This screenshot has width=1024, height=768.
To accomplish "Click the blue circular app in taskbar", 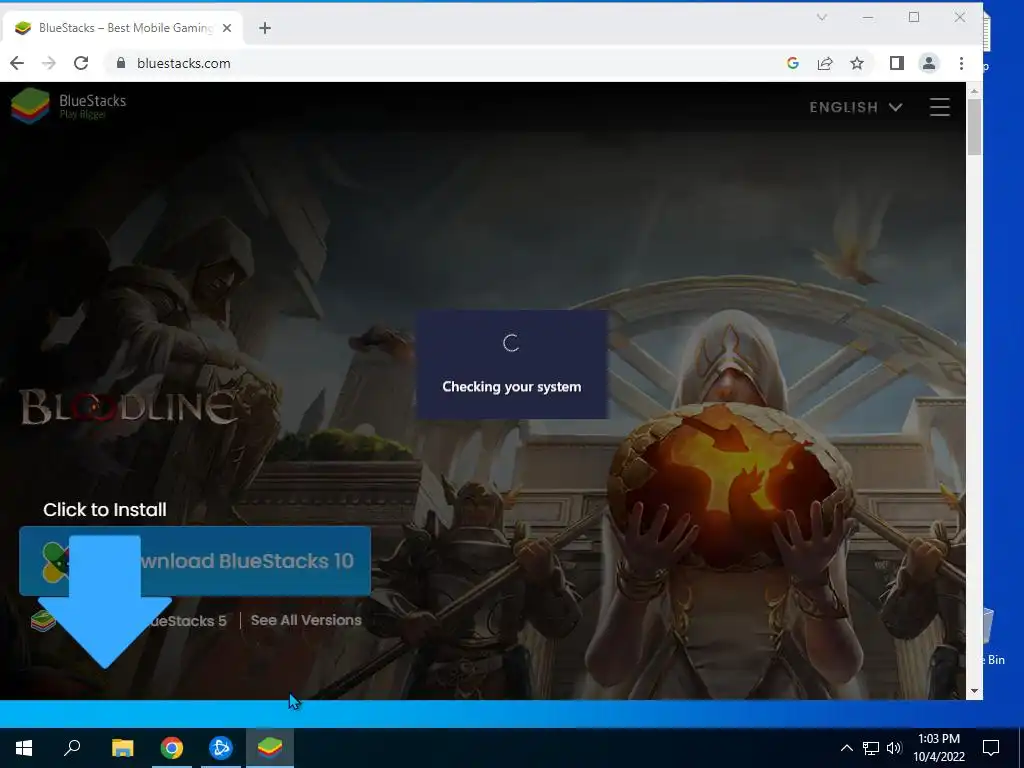I will coord(221,748).
